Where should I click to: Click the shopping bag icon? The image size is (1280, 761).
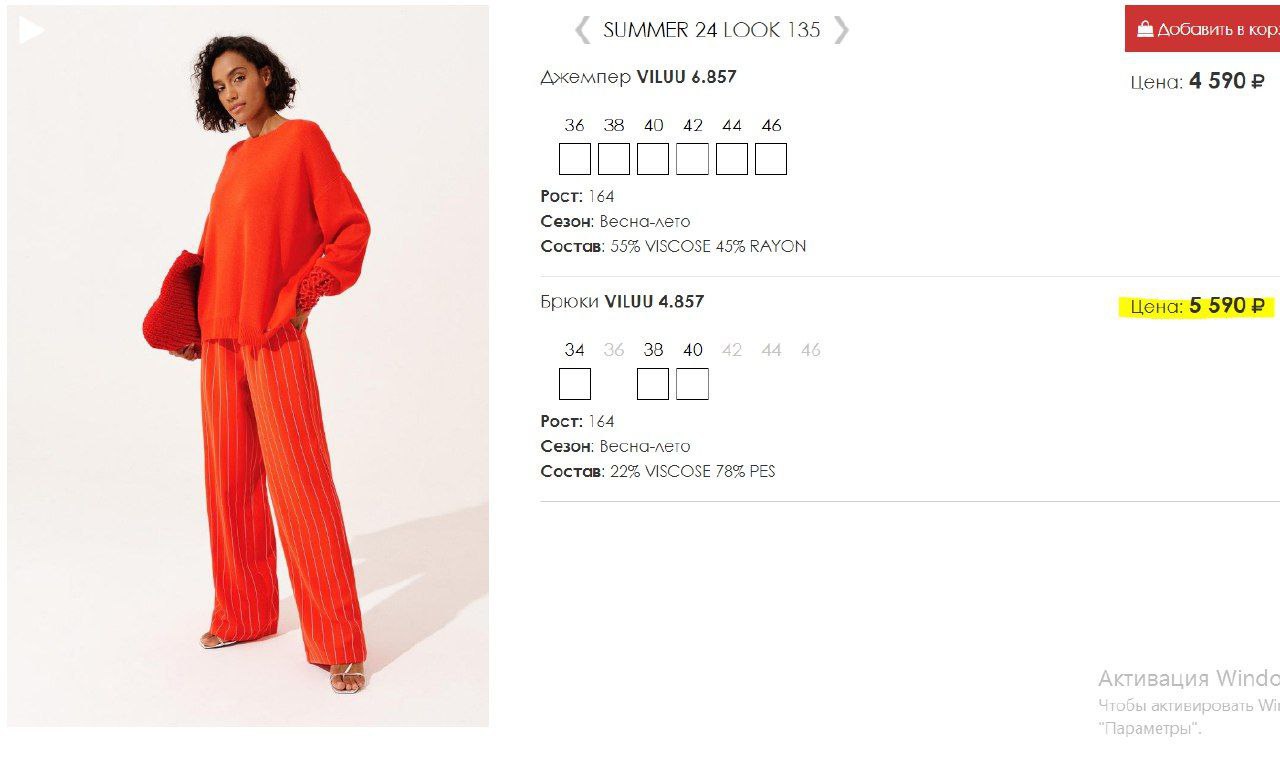point(1145,29)
